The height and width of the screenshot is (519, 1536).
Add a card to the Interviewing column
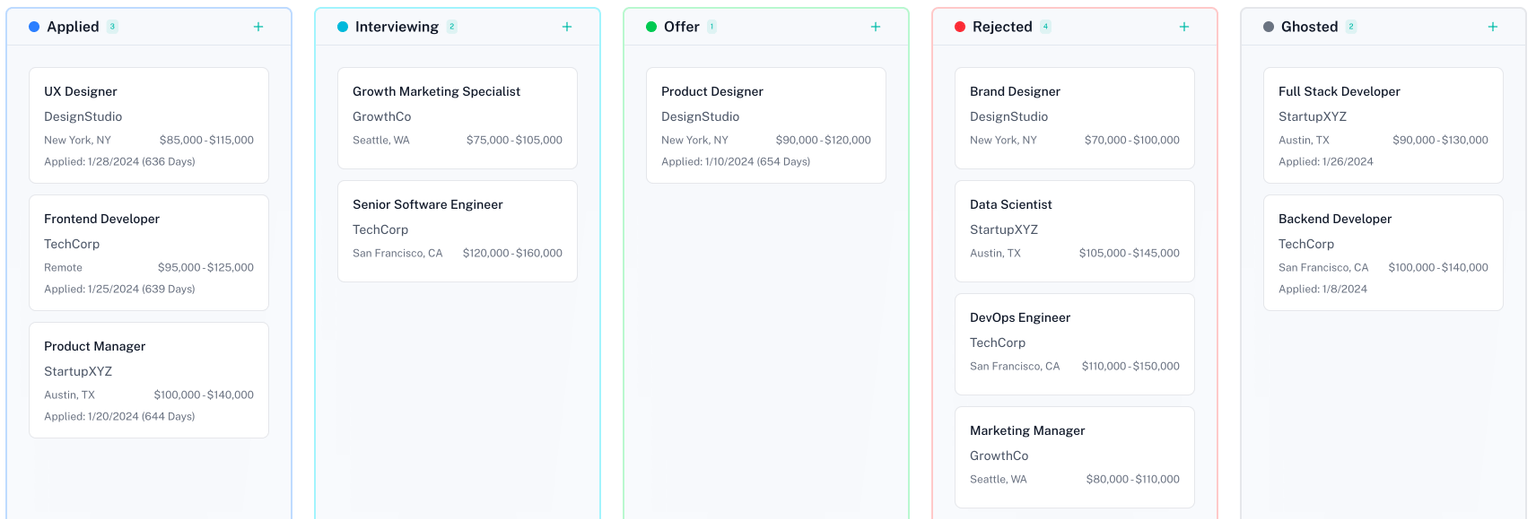567,27
